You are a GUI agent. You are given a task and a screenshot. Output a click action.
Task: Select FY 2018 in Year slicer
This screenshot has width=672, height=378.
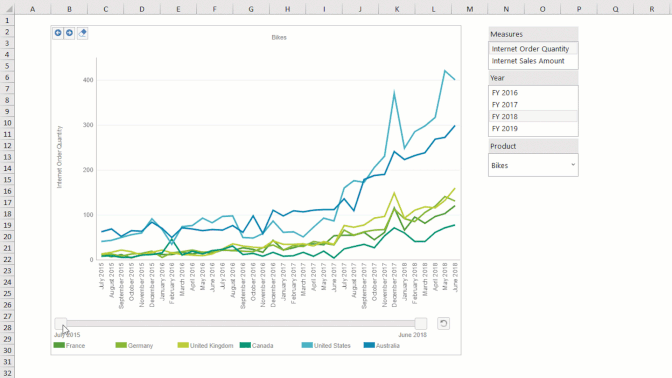click(533, 117)
